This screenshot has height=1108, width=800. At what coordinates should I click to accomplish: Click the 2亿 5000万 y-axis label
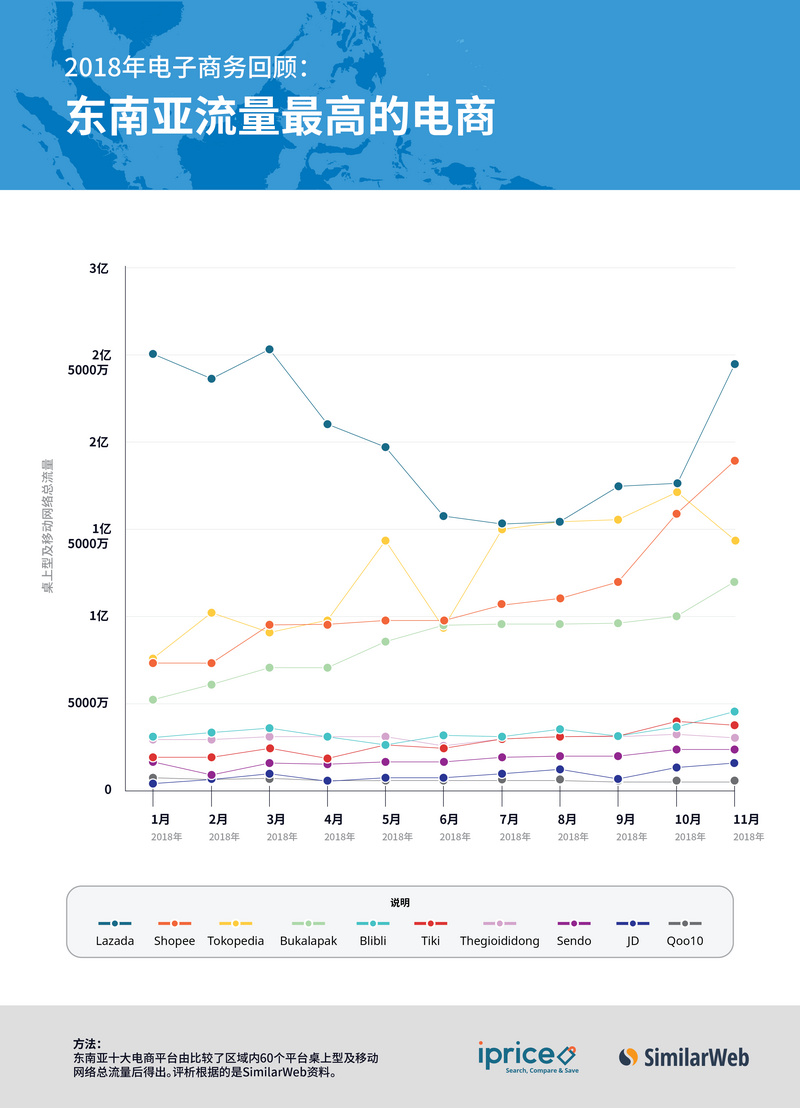pyautogui.click(x=88, y=363)
